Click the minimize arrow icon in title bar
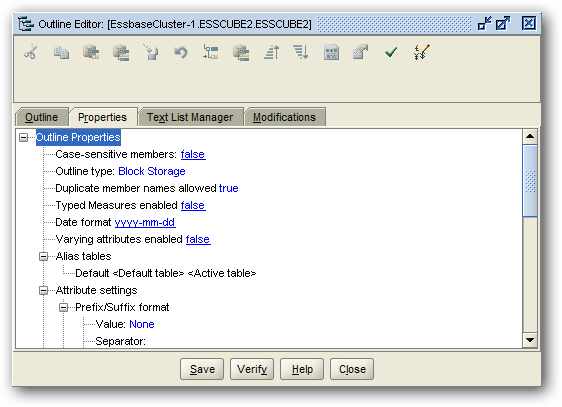 coord(485,23)
